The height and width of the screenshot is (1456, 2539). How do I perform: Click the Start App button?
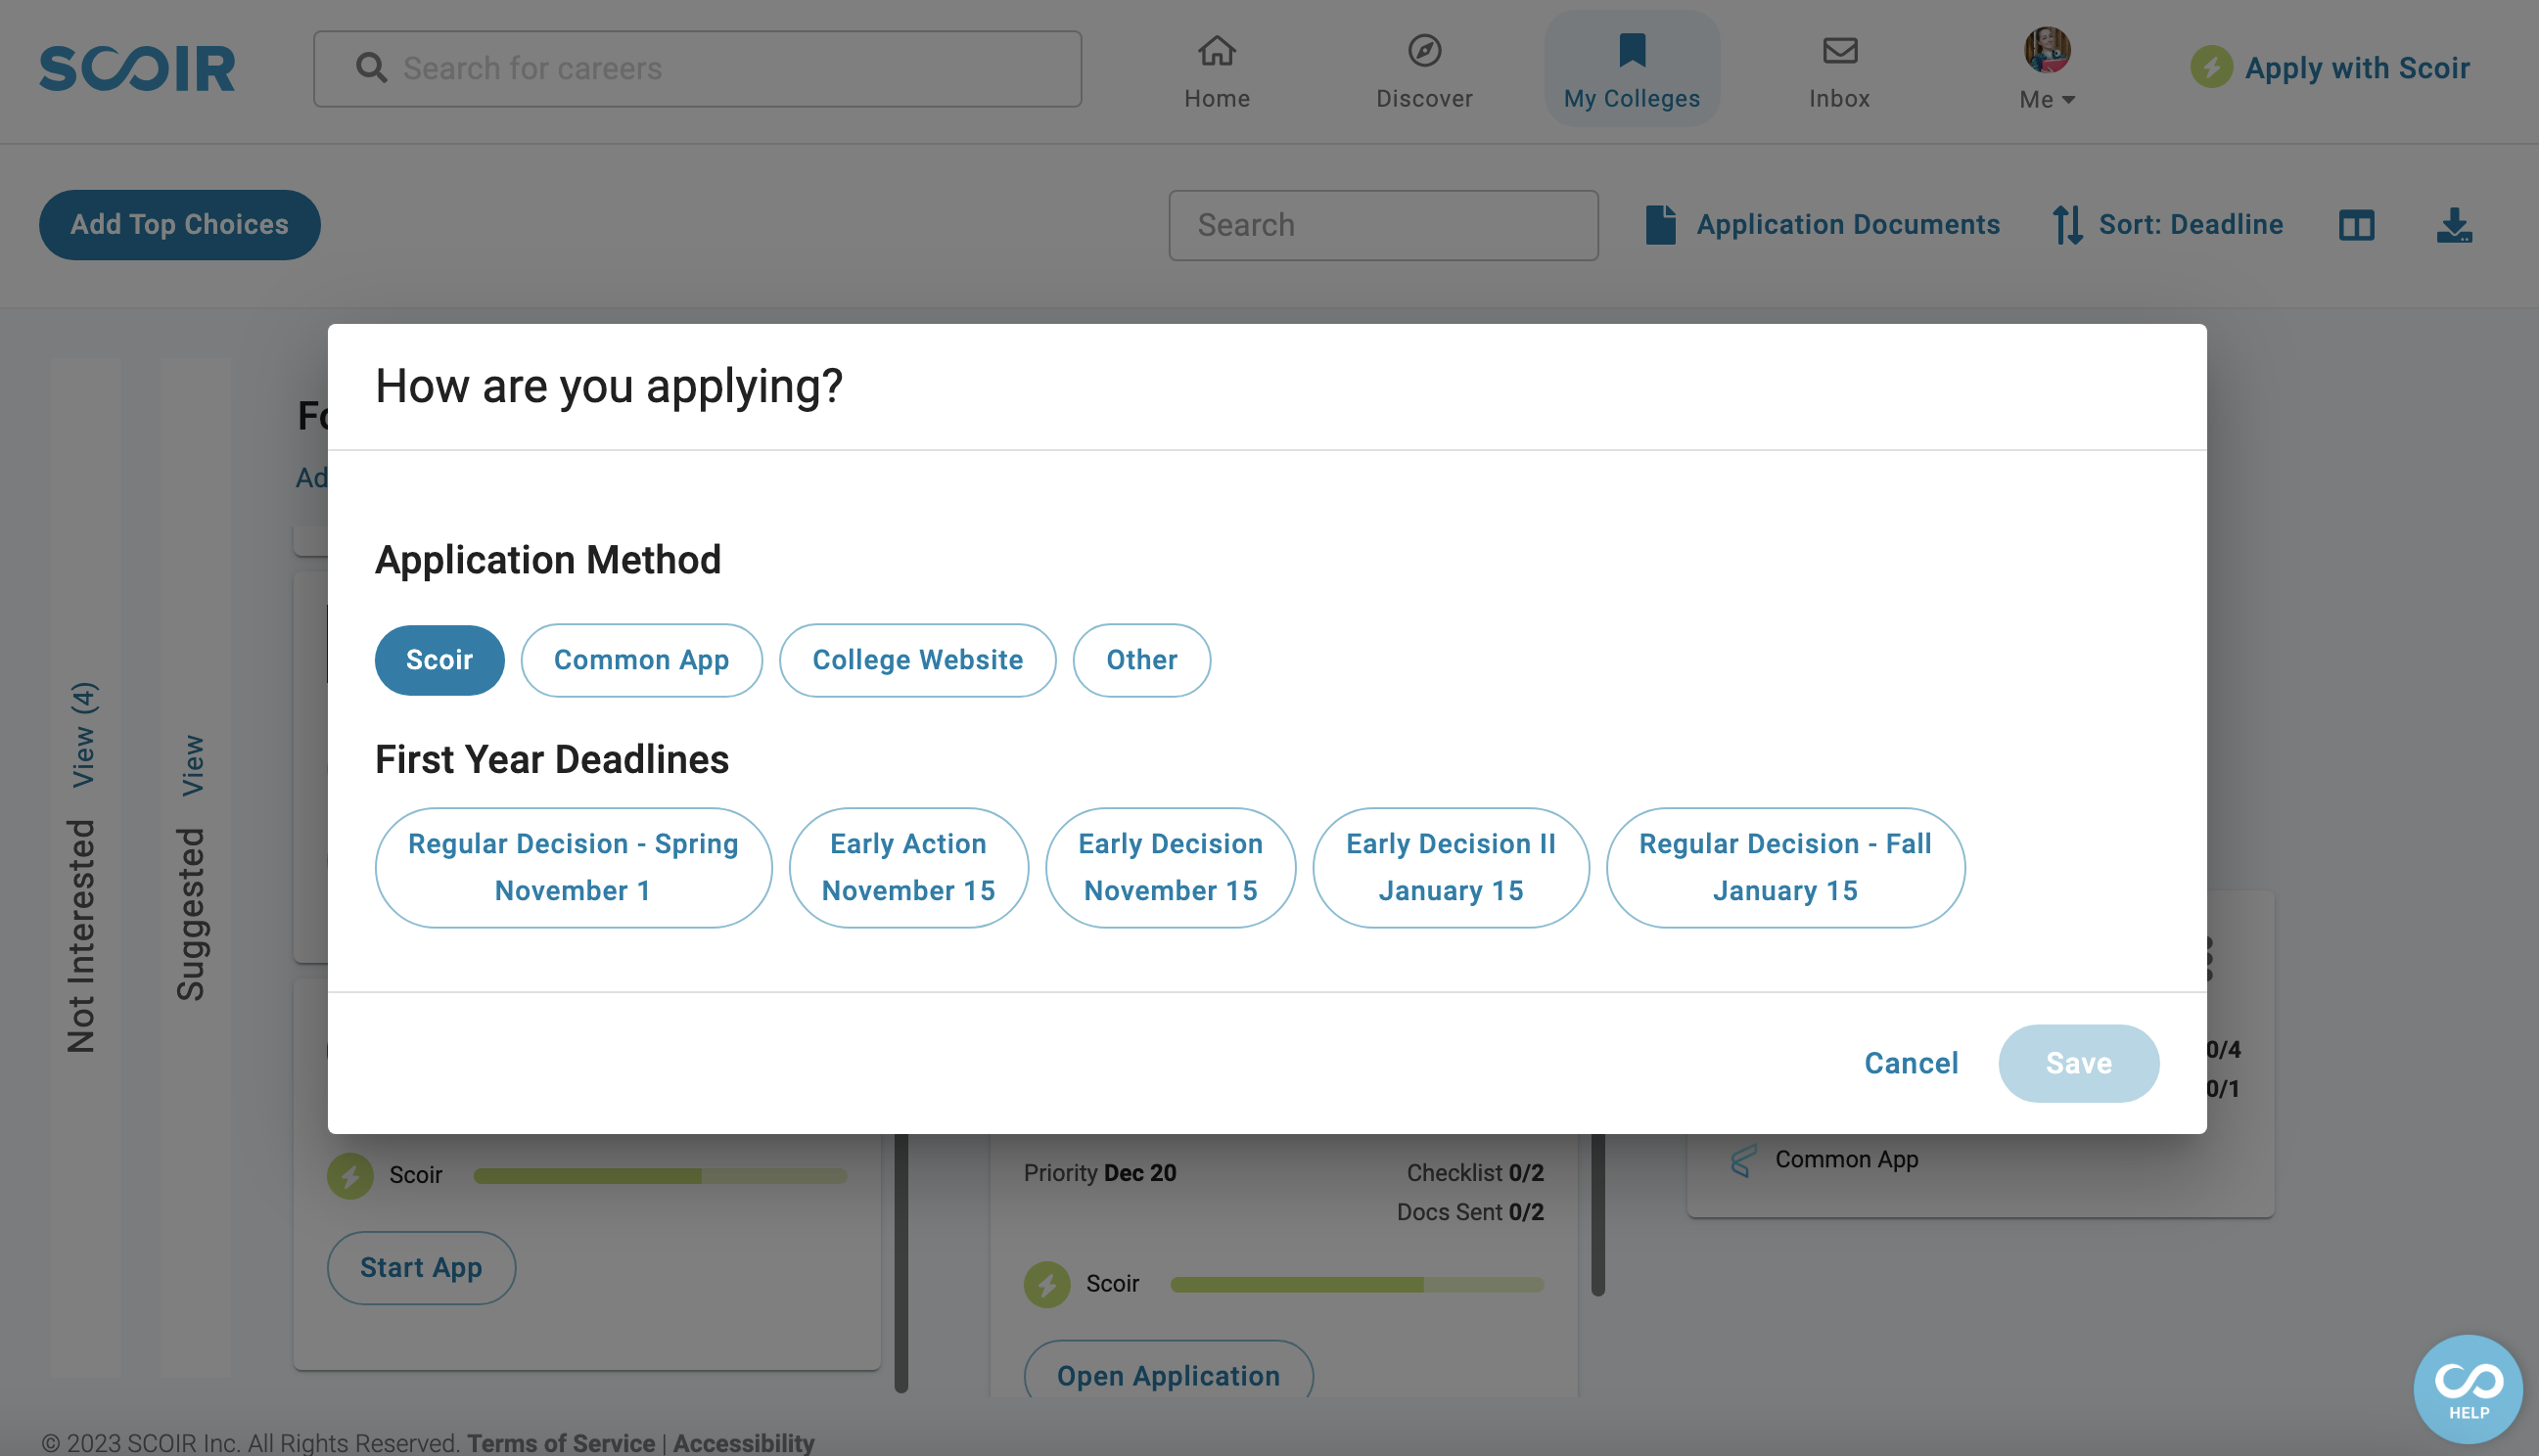(x=421, y=1267)
